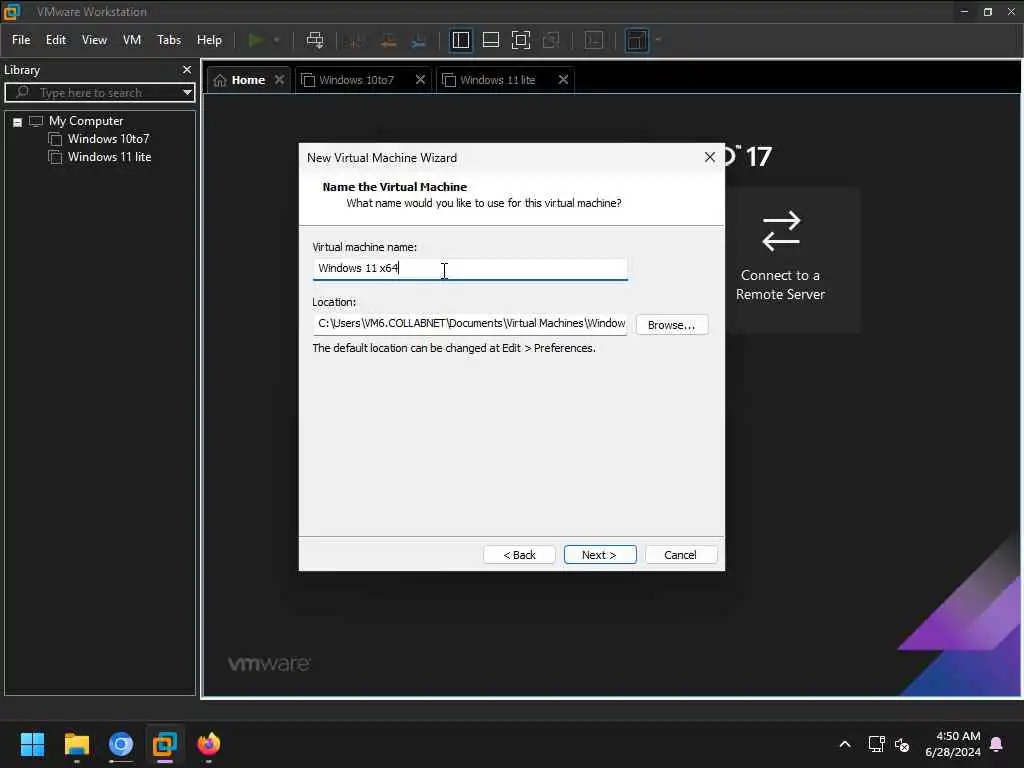The width and height of the screenshot is (1024, 768).
Task: Select Windows 10to7 in Library tree
Action: click(108, 138)
